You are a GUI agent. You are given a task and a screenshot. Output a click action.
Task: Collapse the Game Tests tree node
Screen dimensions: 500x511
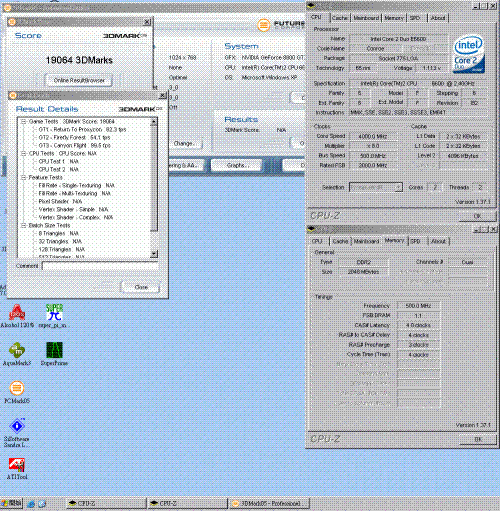tap(23, 122)
